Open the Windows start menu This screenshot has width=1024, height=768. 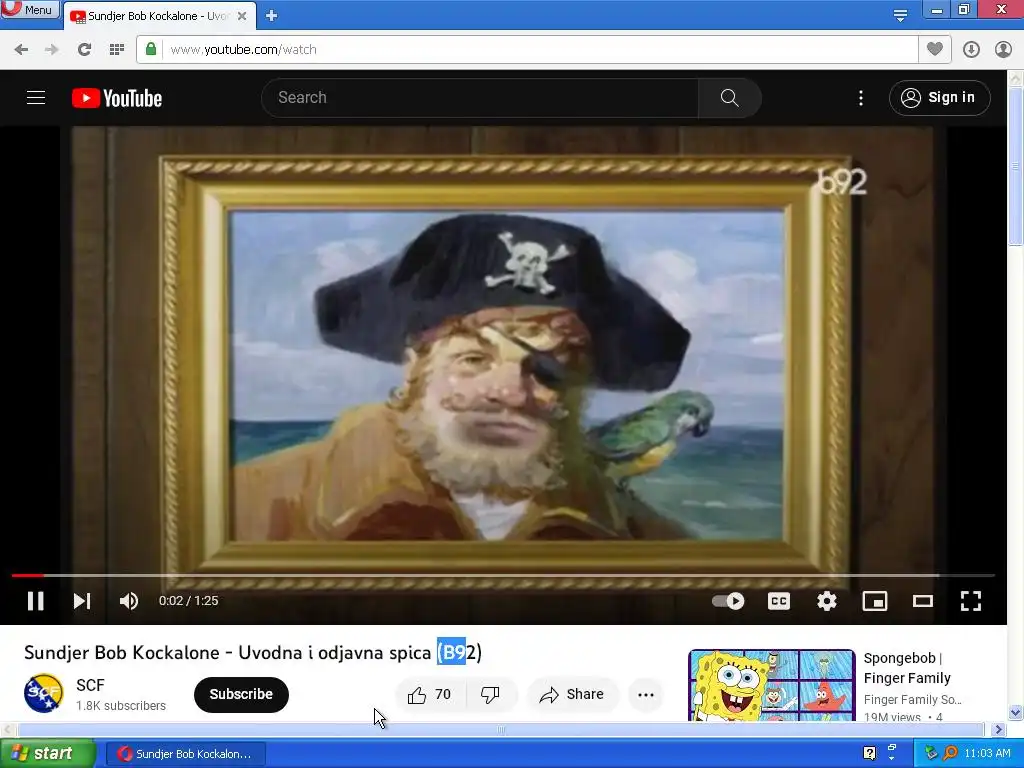(47, 754)
